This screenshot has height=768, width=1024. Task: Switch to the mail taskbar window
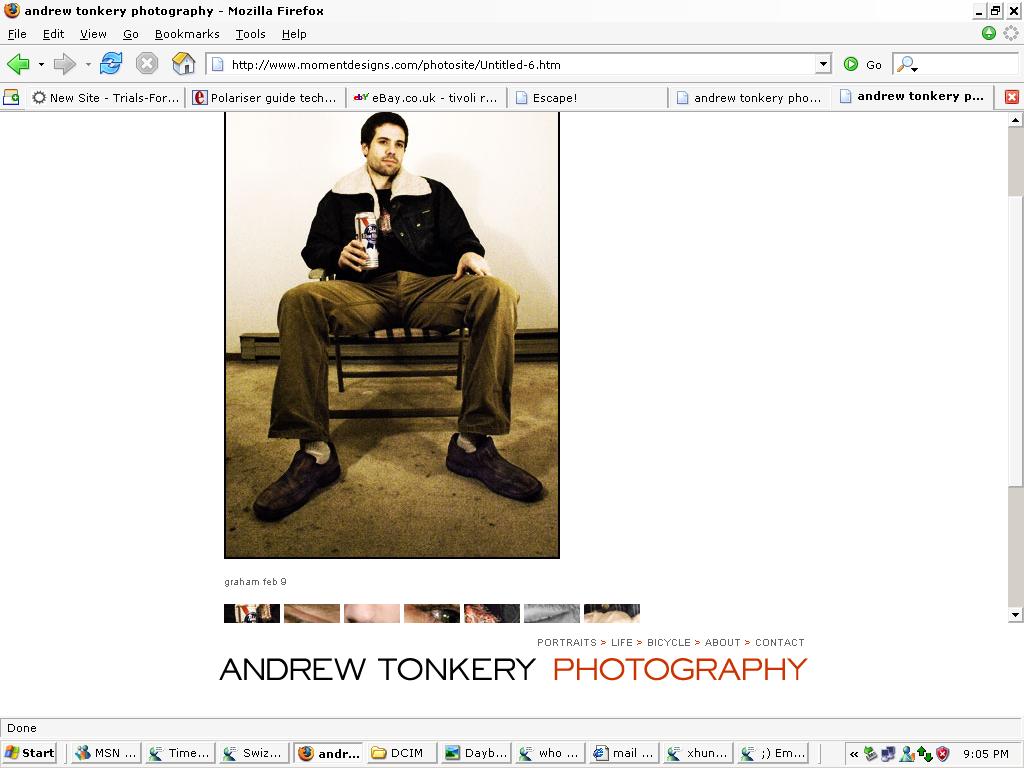(624, 753)
